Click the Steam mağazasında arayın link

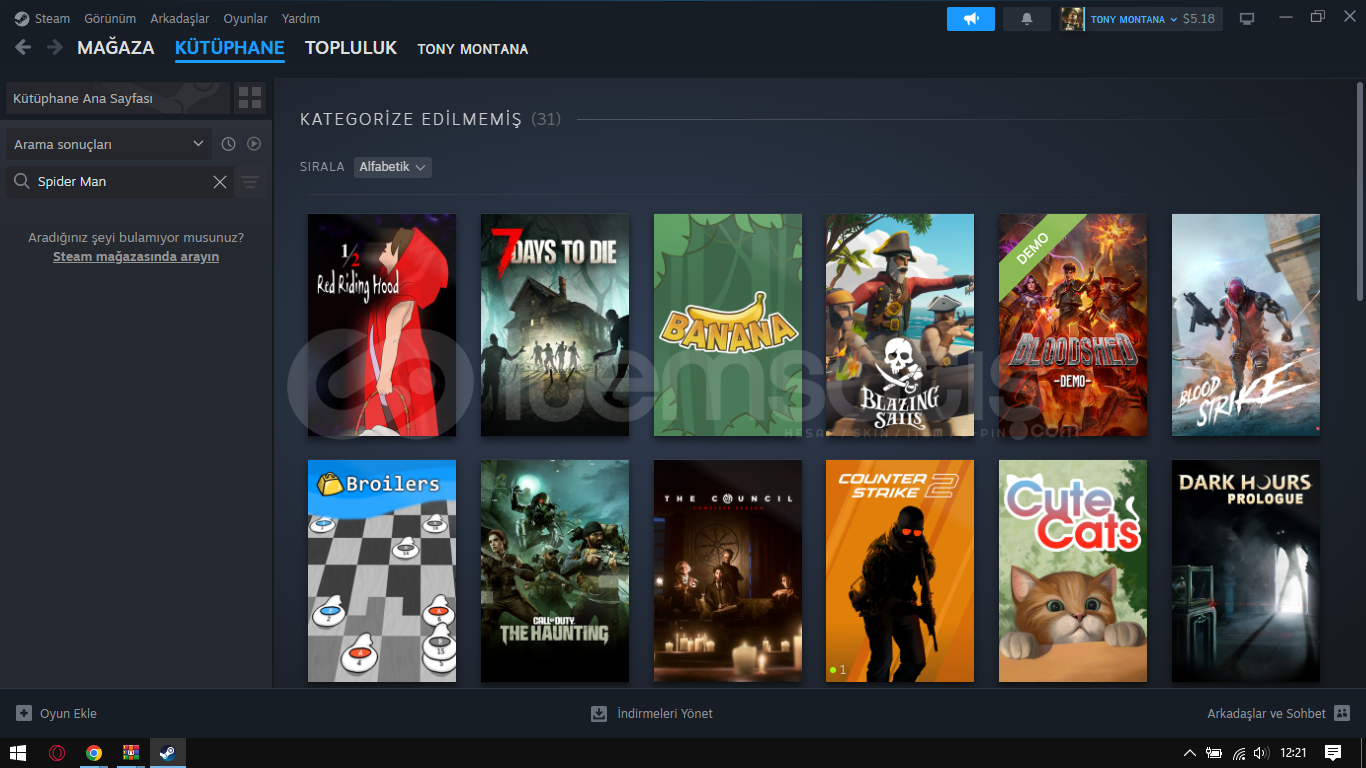pos(136,257)
